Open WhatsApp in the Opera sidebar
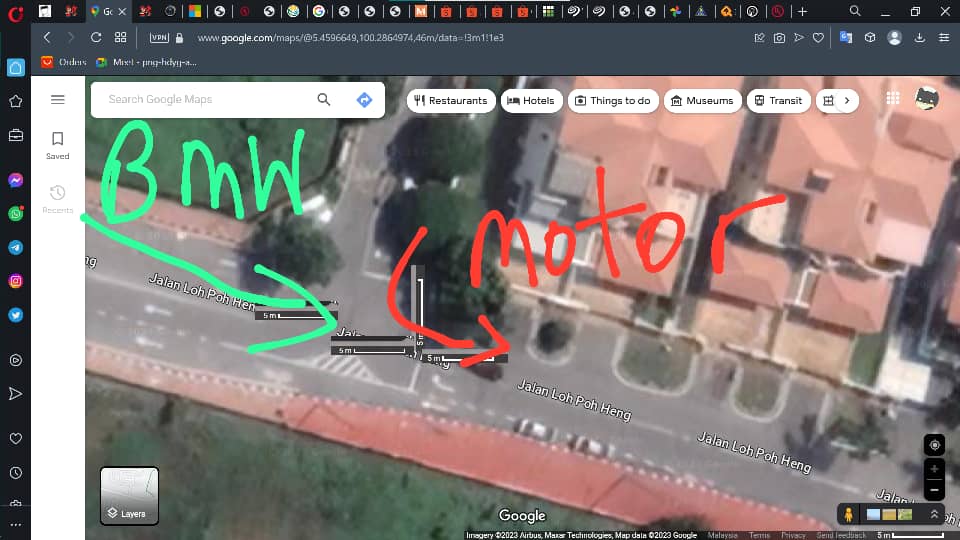 click(15, 213)
